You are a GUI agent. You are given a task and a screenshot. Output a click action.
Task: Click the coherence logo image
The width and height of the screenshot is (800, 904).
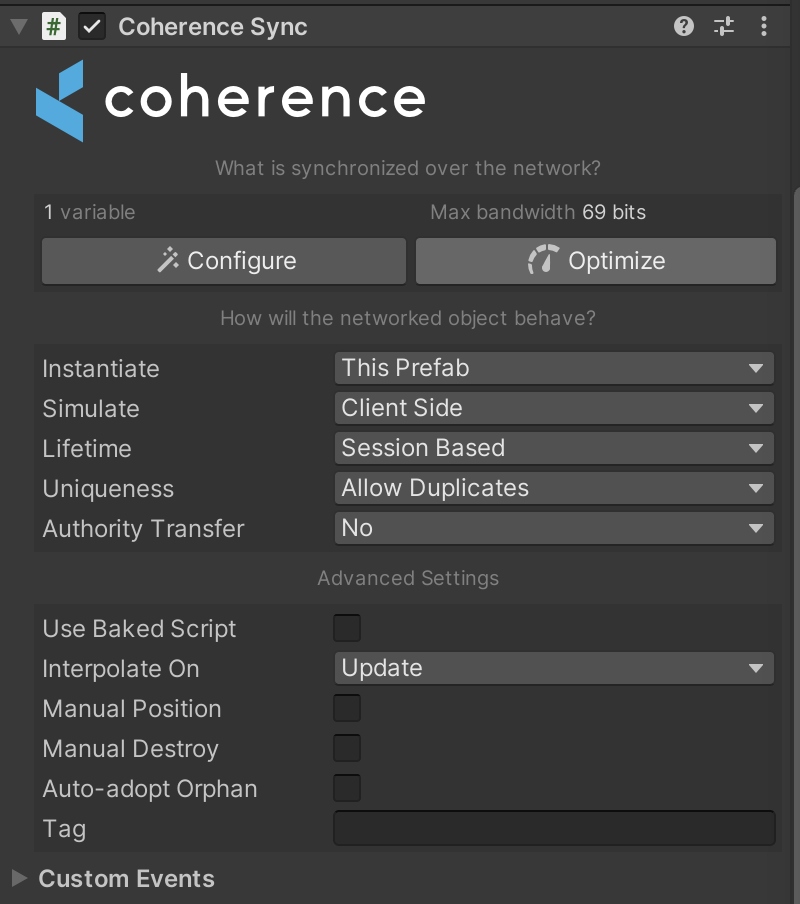[x=230, y=100]
